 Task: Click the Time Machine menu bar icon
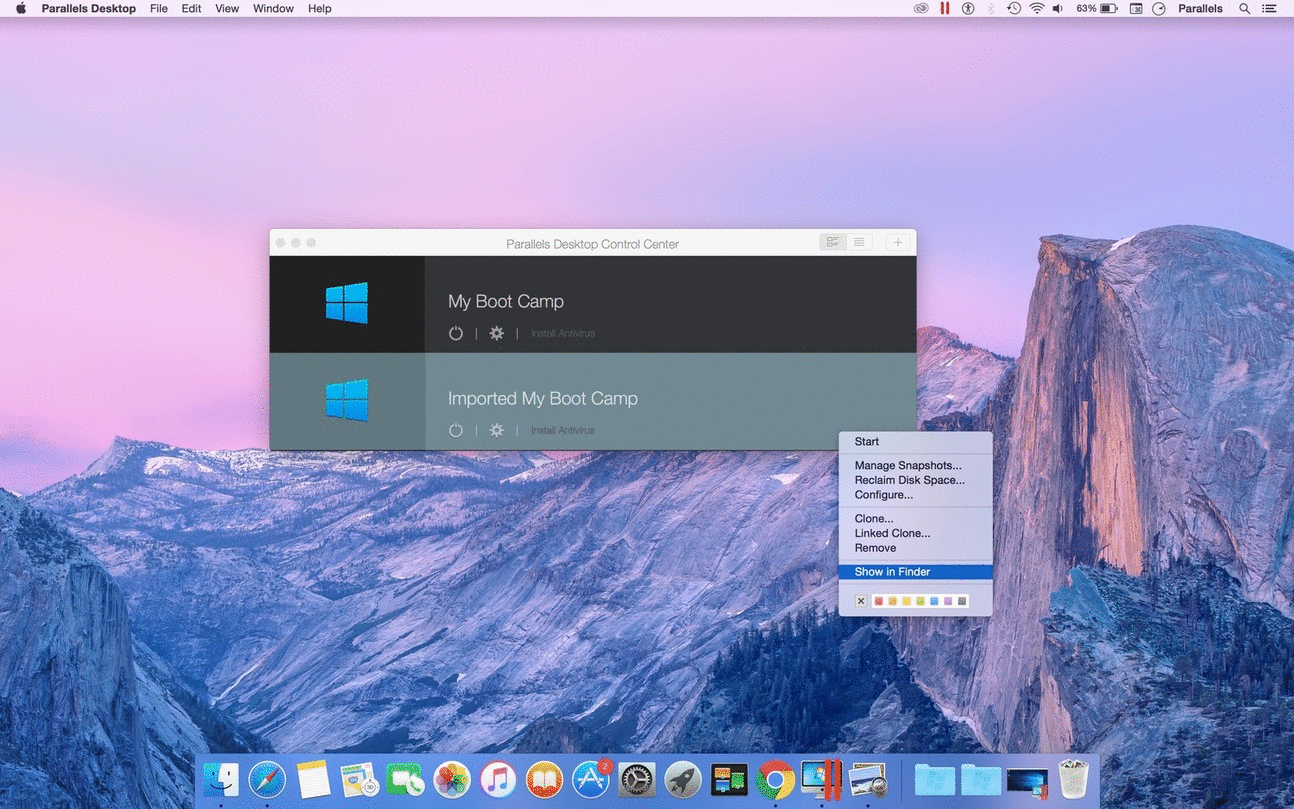[x=1014, y=8]
